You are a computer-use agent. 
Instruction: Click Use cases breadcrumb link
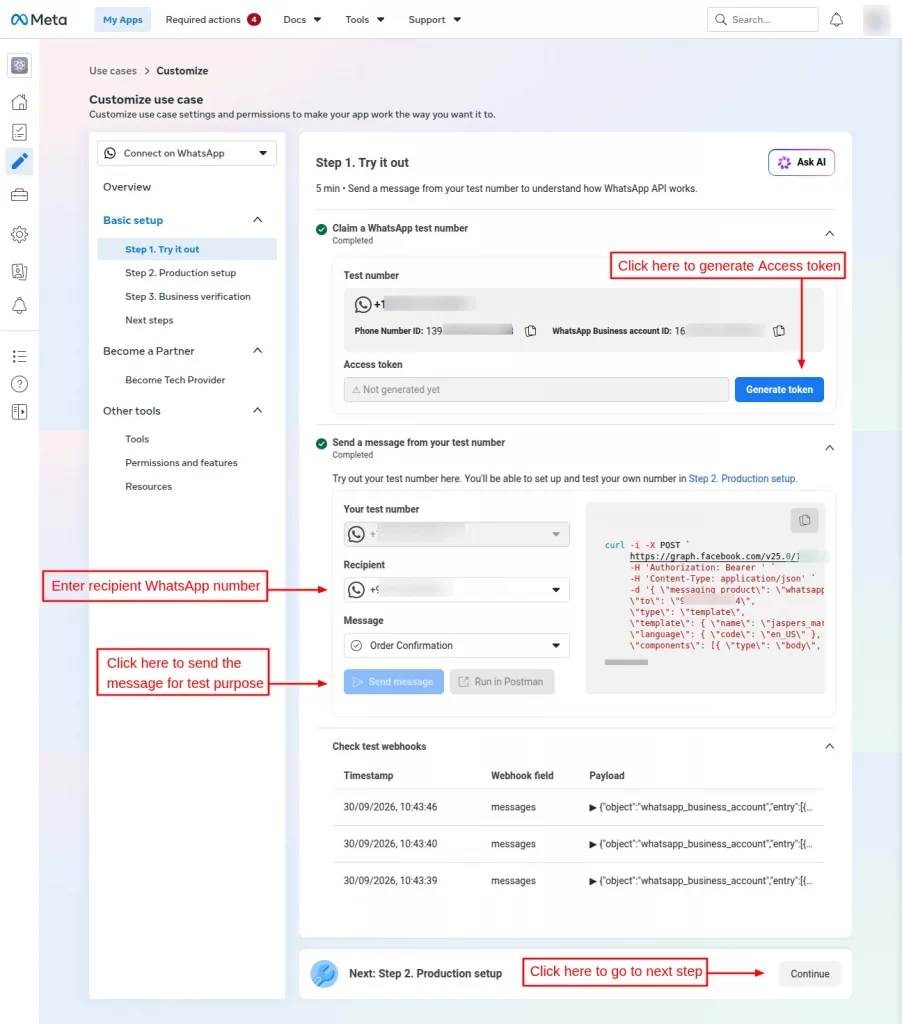(113, 71)
